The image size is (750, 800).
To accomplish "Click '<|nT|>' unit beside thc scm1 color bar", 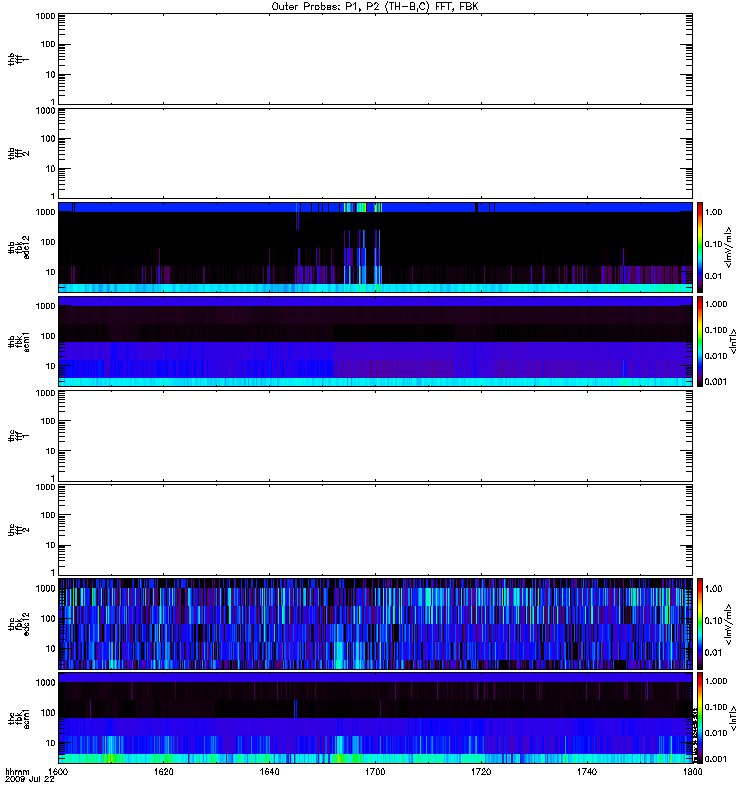I will (x=734, y=718).
